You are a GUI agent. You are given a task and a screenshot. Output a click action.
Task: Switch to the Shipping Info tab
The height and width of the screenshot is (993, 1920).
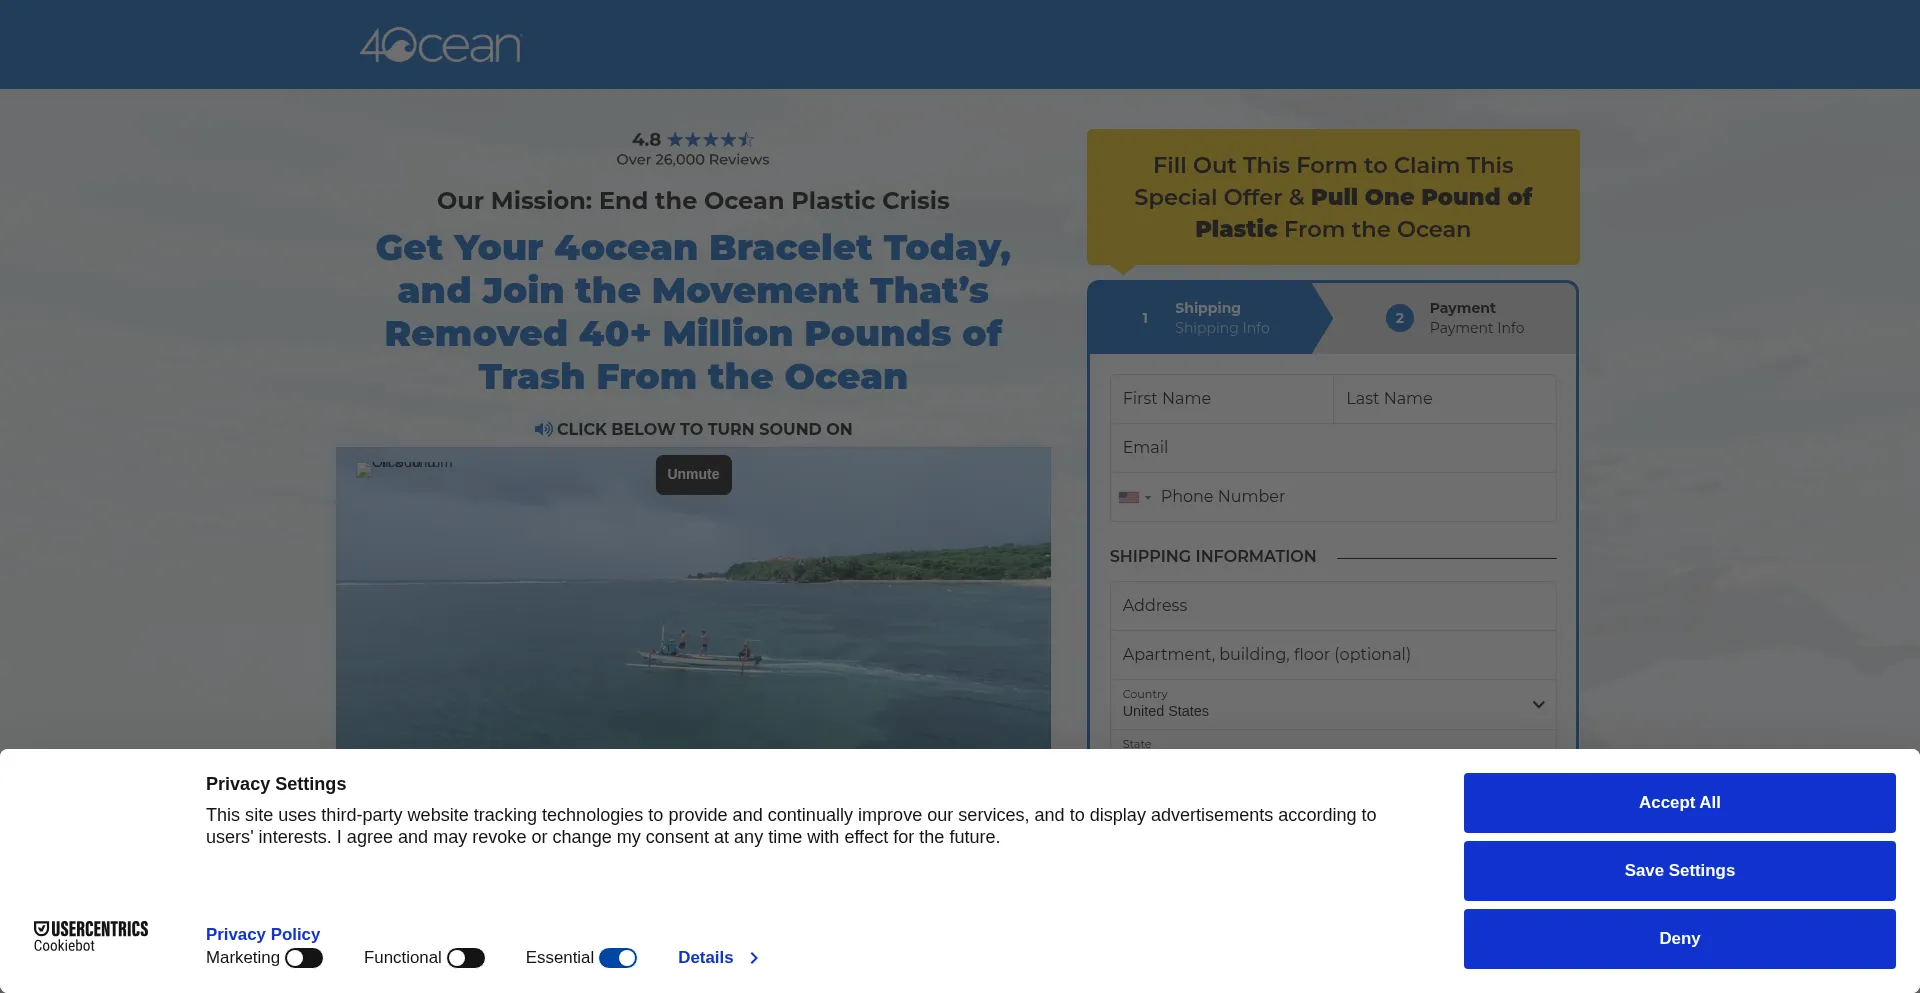[1220, 318]
